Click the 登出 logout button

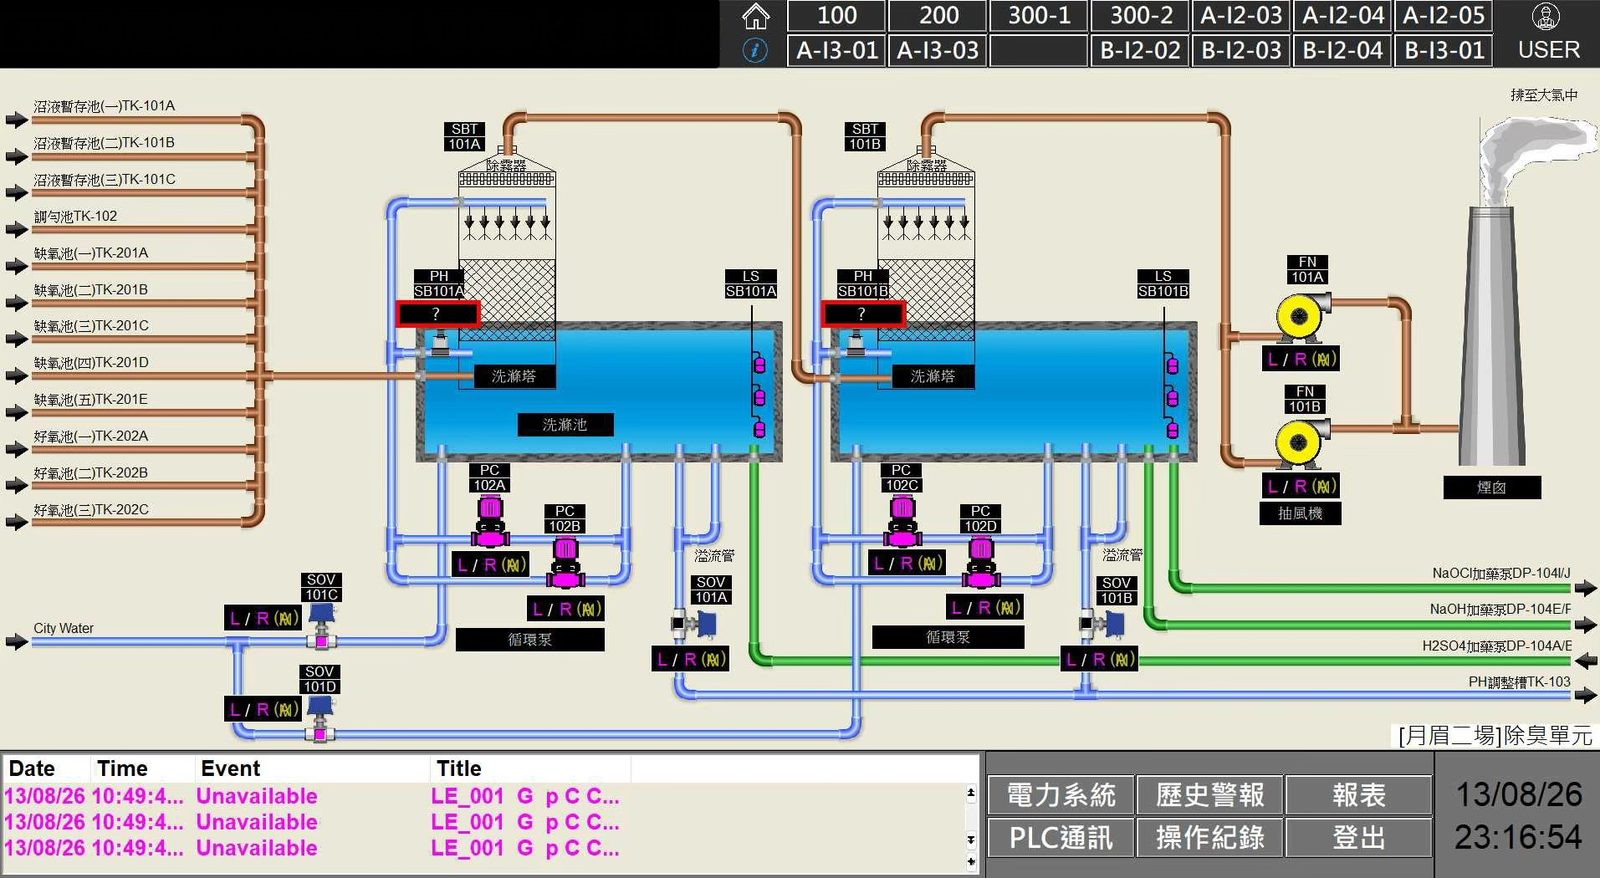coord(1359,837)
